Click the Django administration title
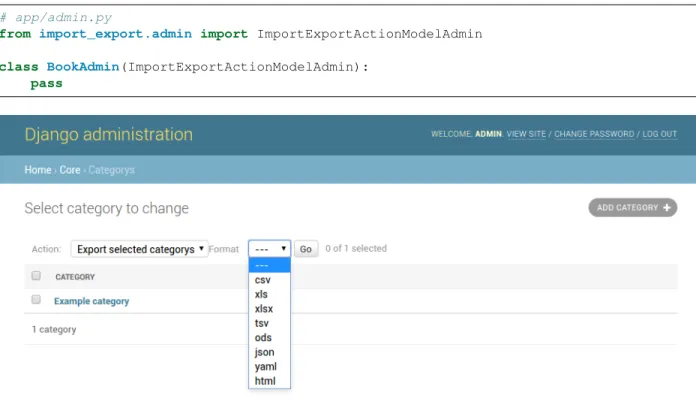This screenshot has height=417, width=696. pos(109,135)
